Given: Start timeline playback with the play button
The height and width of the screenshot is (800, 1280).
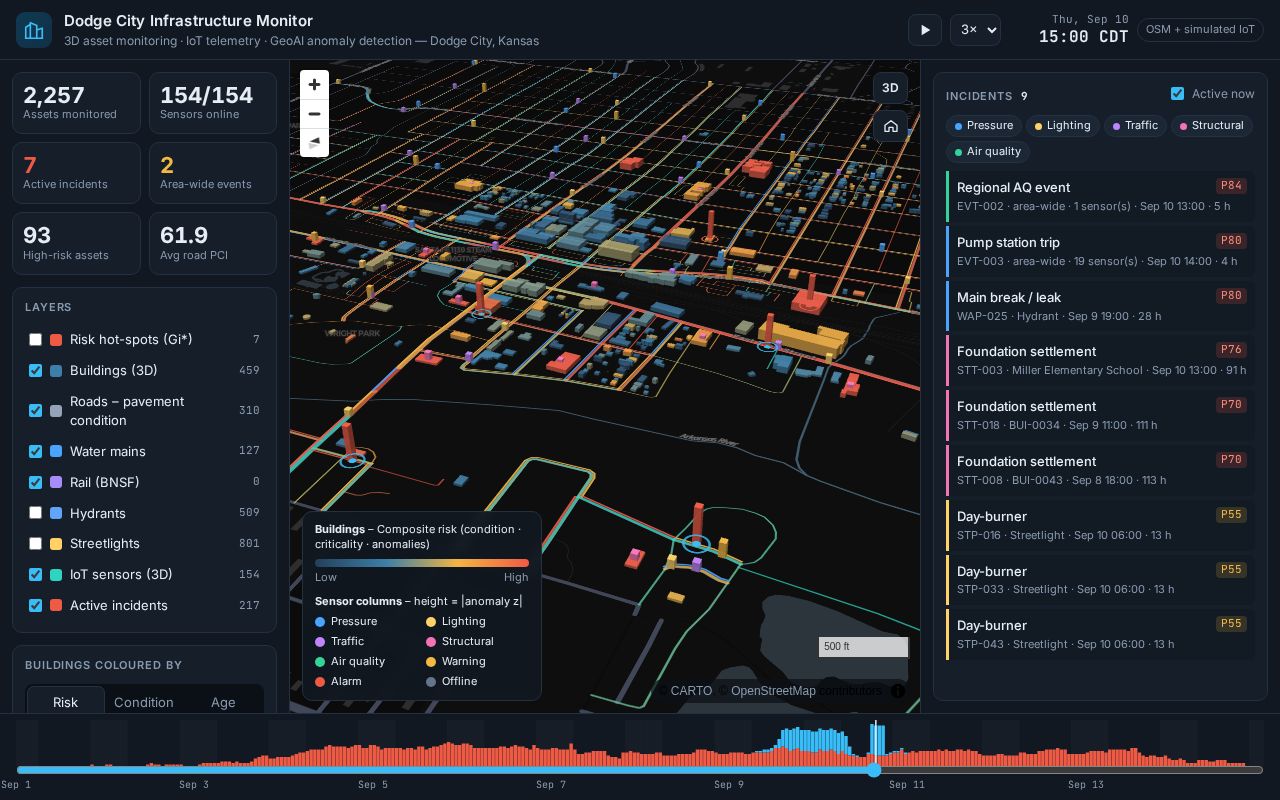Looking at the screenshot, I should tap(925, 30).
